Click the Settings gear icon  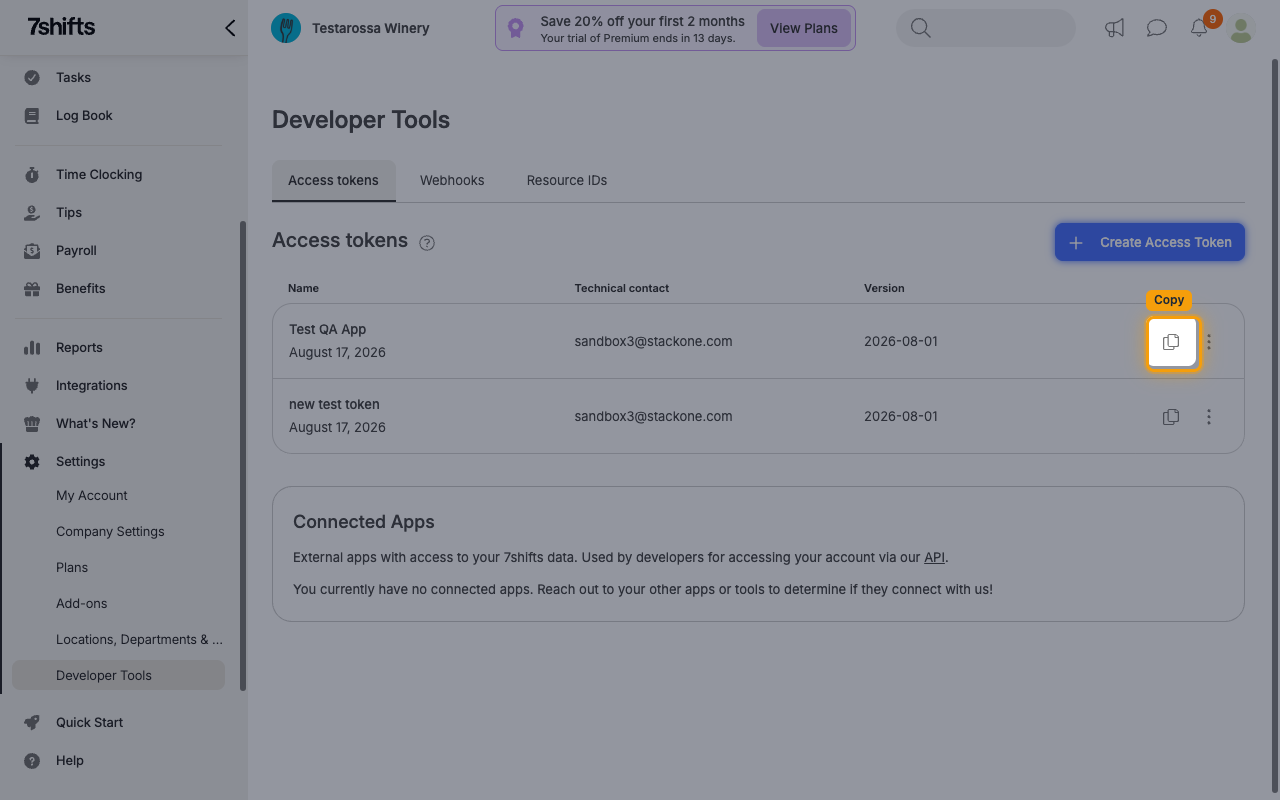point(32,461)
